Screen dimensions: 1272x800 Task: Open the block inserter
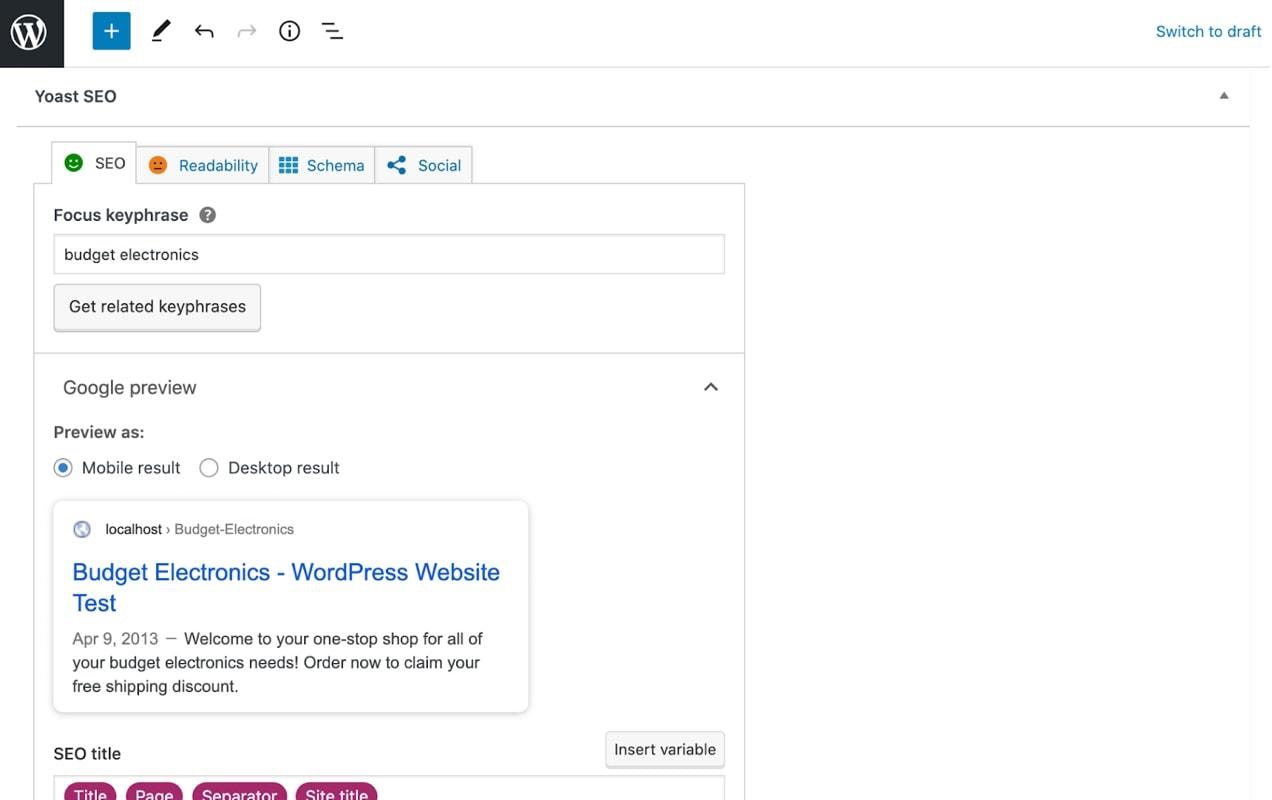pyautogui.click(x=111, y=31)
